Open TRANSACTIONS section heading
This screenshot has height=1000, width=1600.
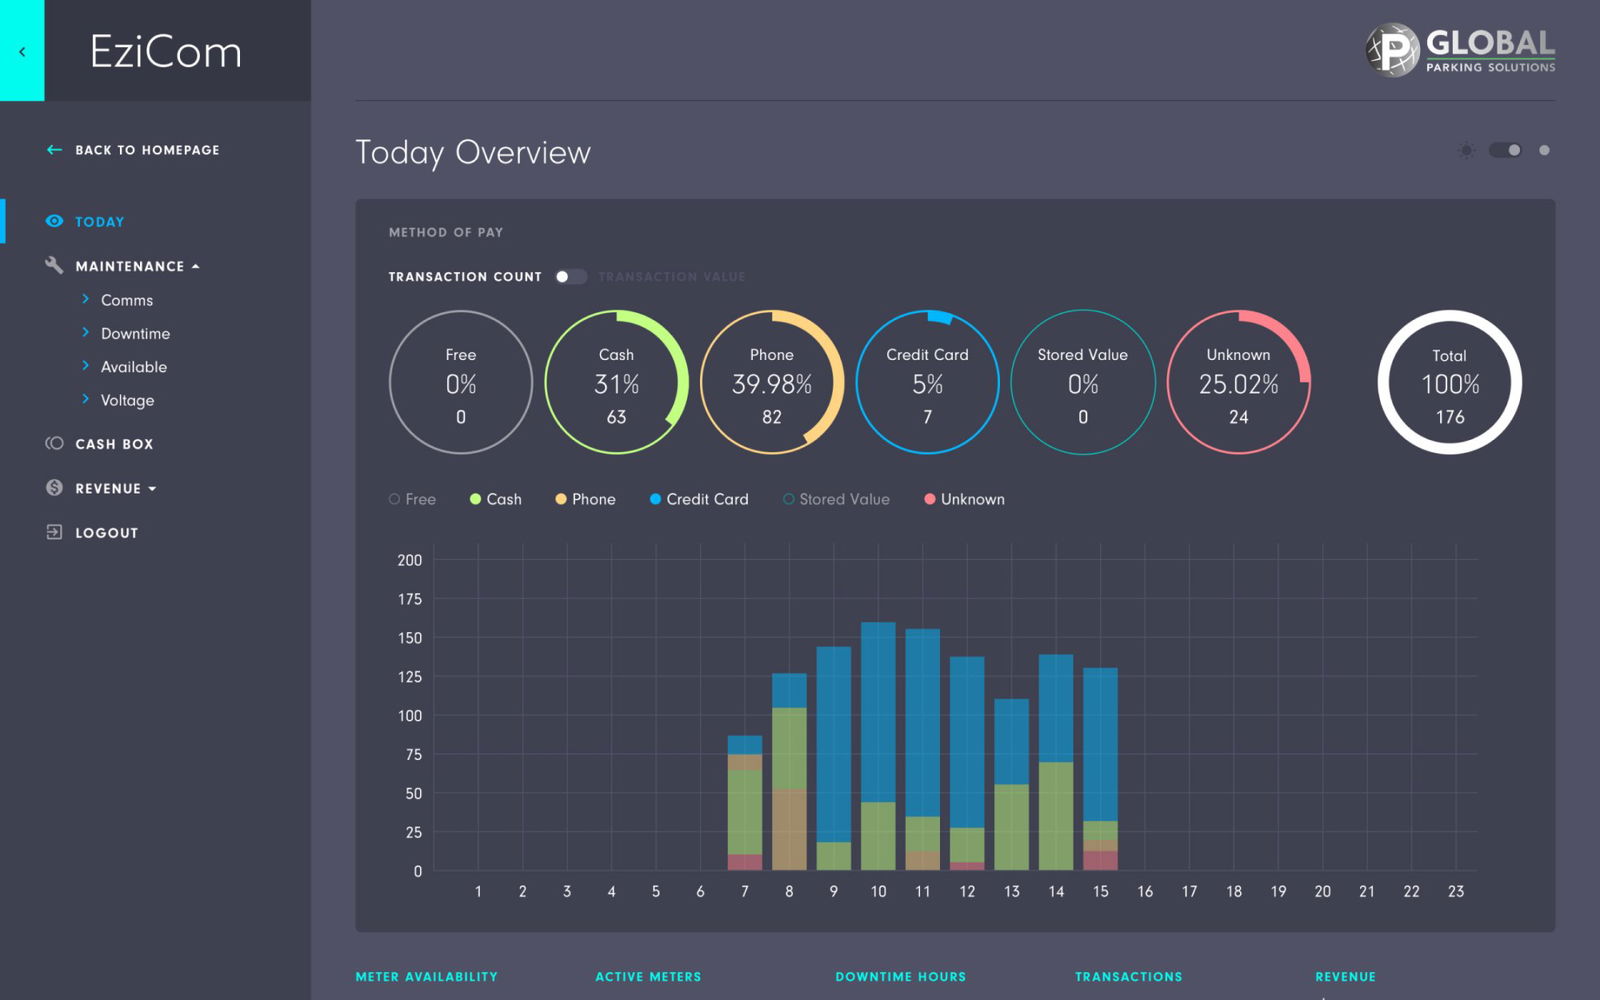point(1129,977)
